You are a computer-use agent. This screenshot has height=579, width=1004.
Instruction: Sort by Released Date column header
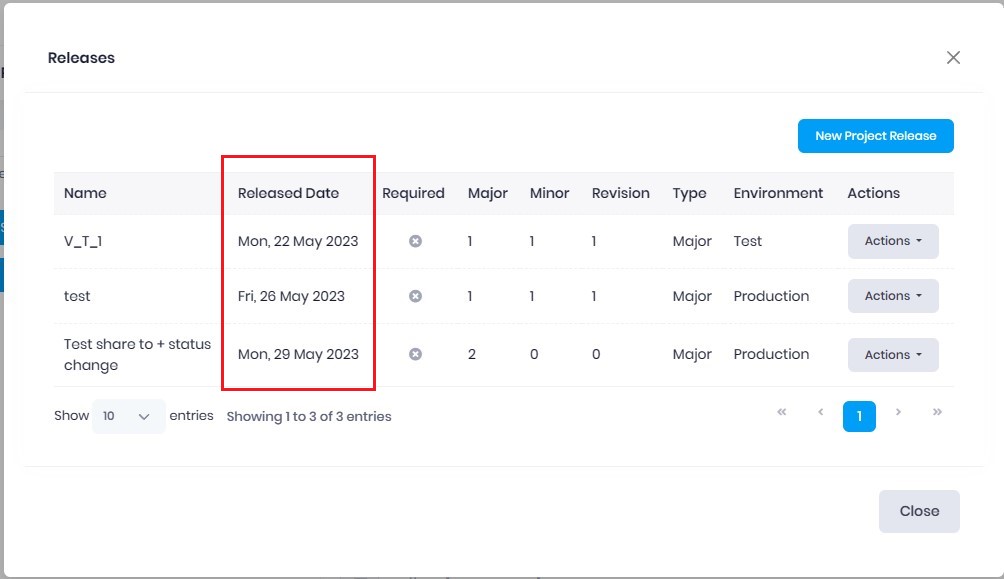coord(288,193)
